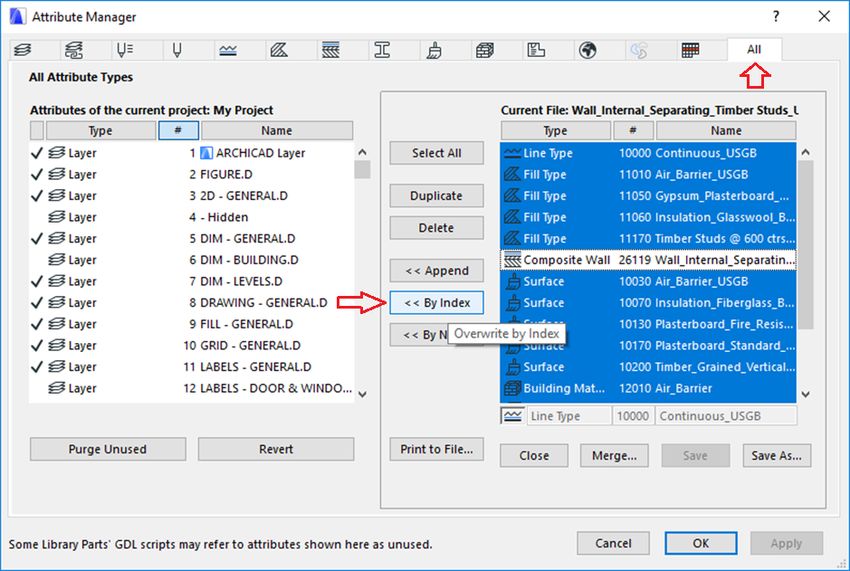Click Purge Unused button
The image size is (850, 571).
pos(108,449)
